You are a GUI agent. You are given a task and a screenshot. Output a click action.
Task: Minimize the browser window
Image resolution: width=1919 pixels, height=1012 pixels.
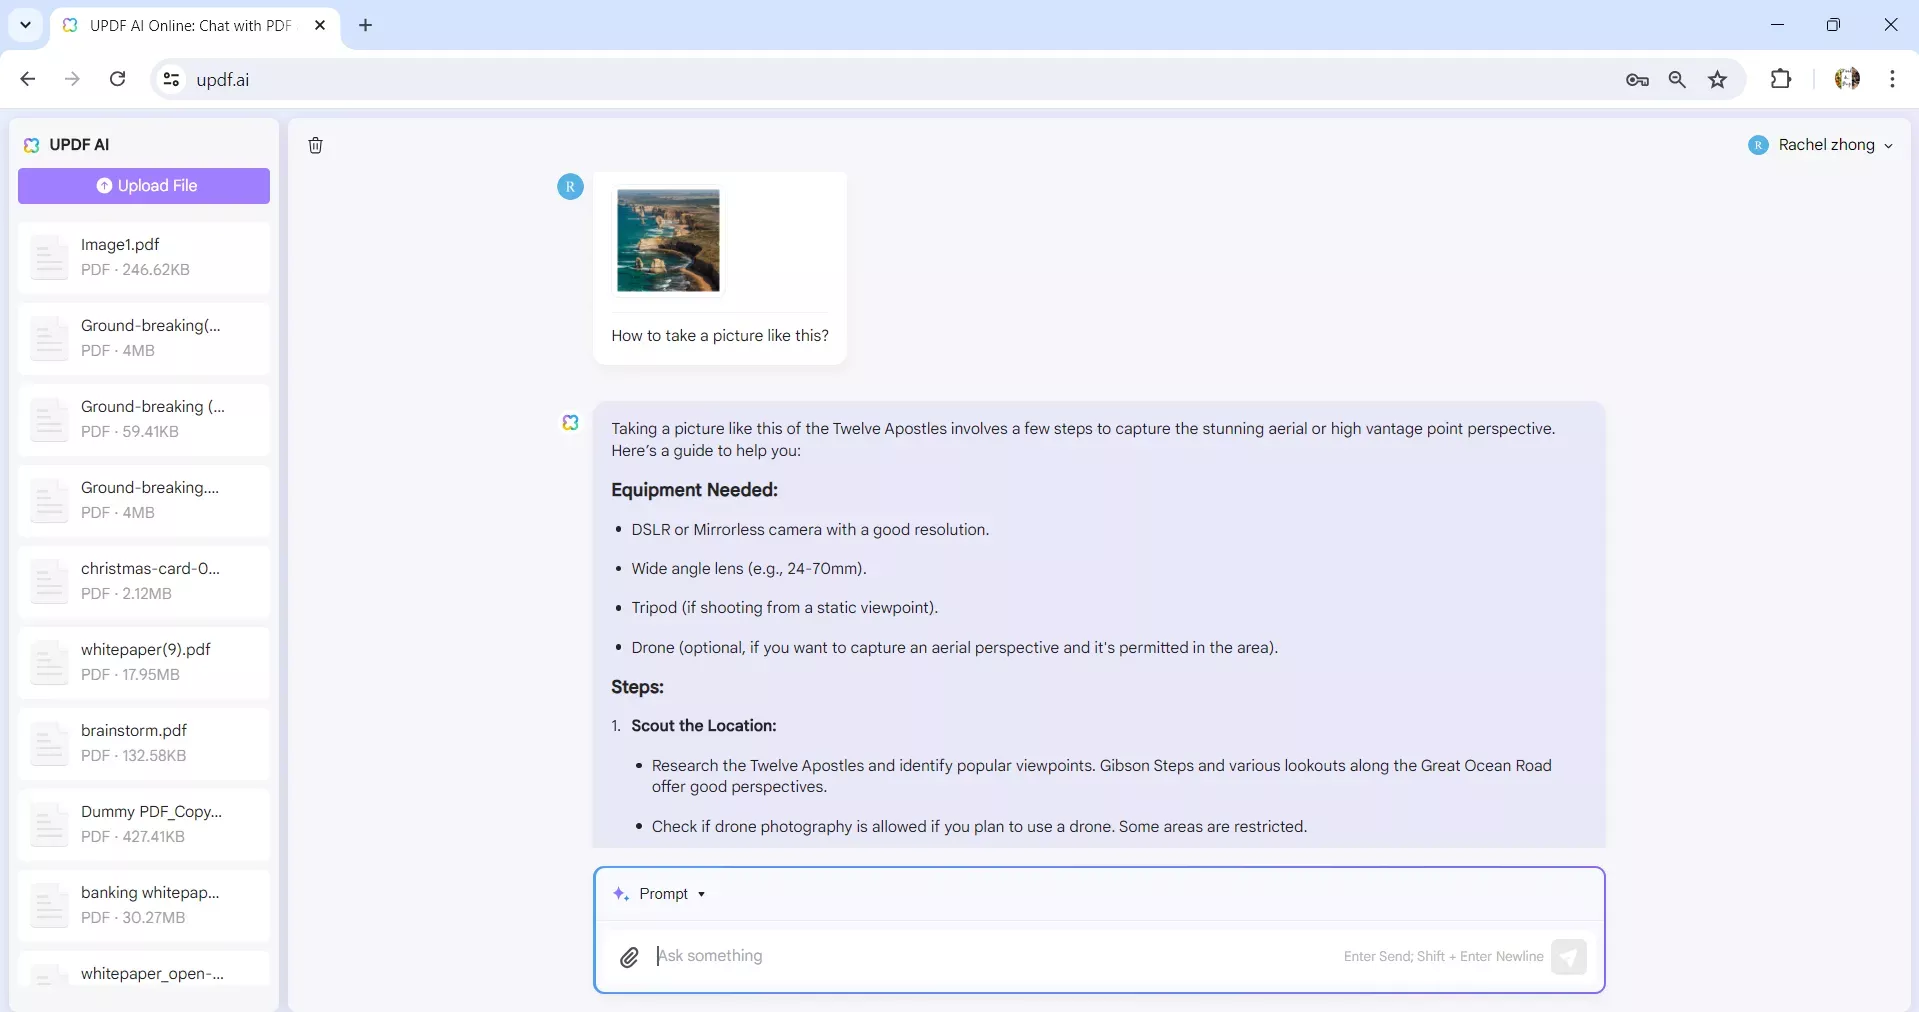point(1777,25)
